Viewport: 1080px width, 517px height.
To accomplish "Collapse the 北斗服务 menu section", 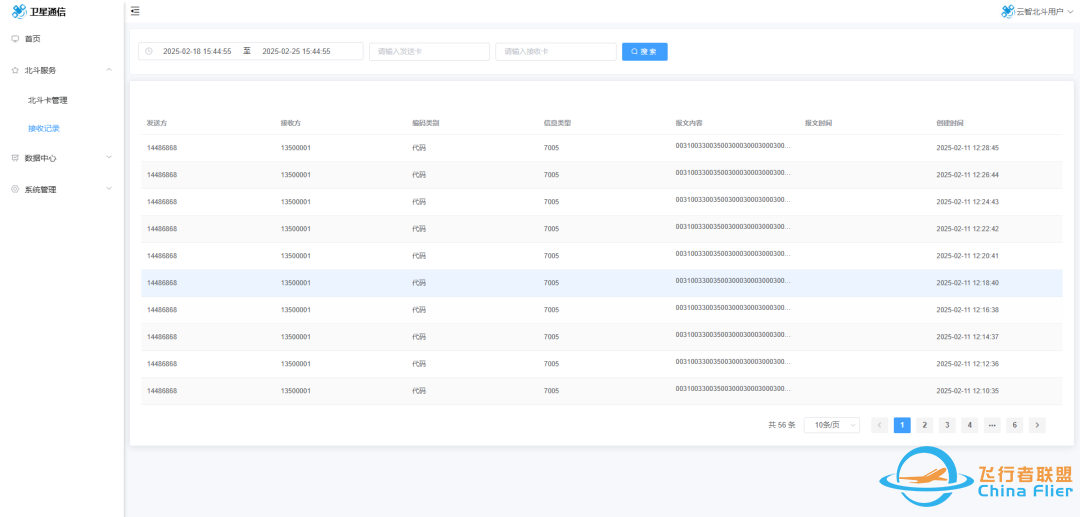I will tap(108, 70).
